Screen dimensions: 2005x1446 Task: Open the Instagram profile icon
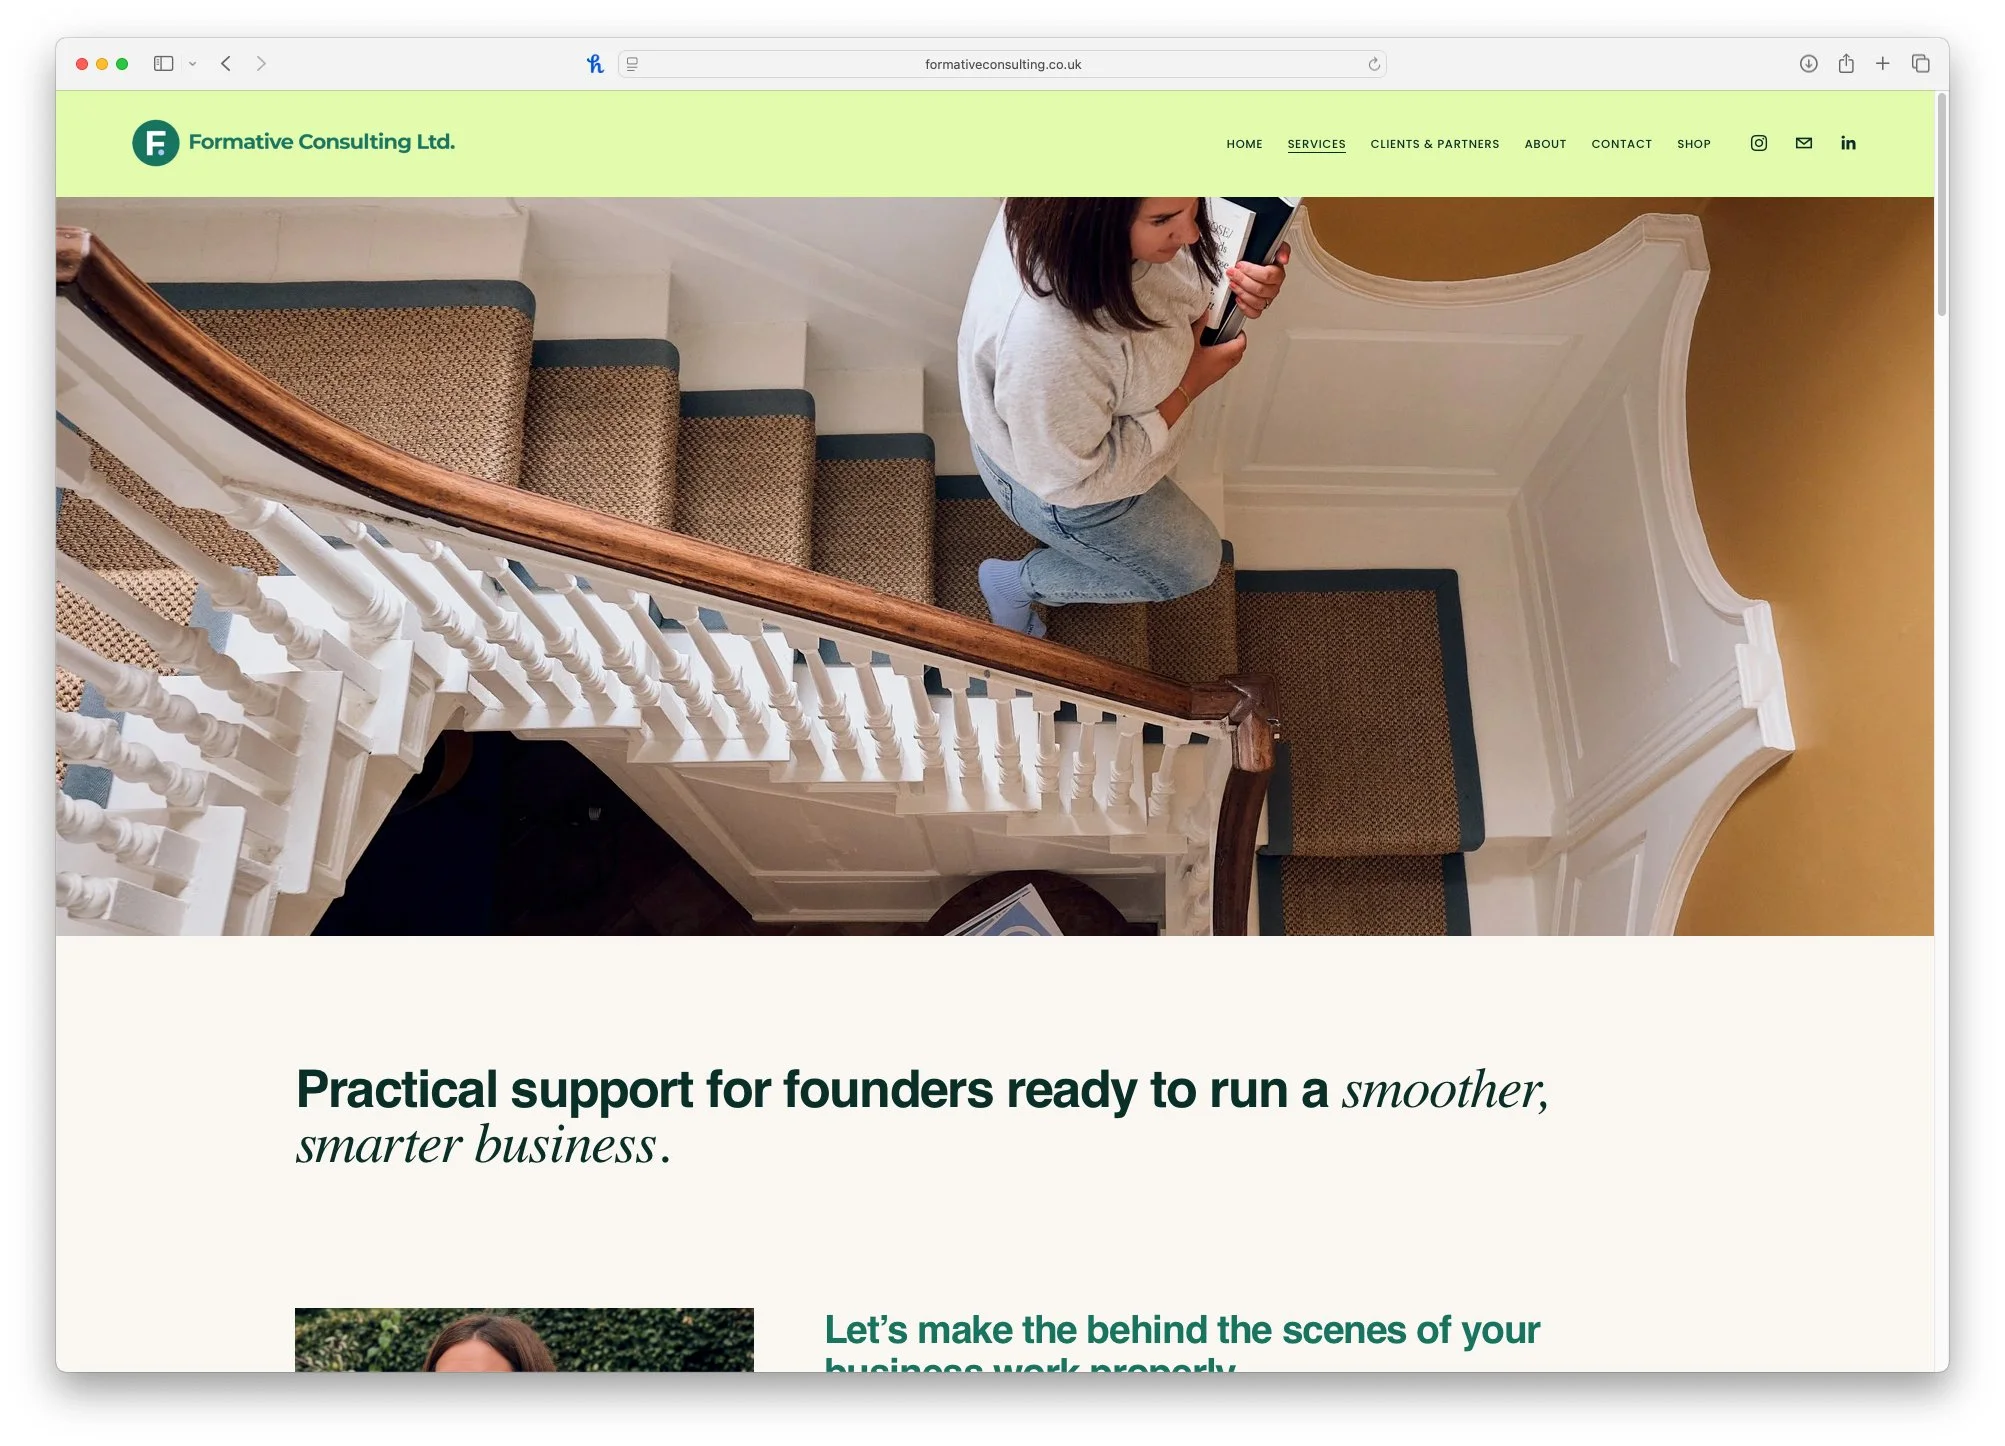tap(1758, 143)
